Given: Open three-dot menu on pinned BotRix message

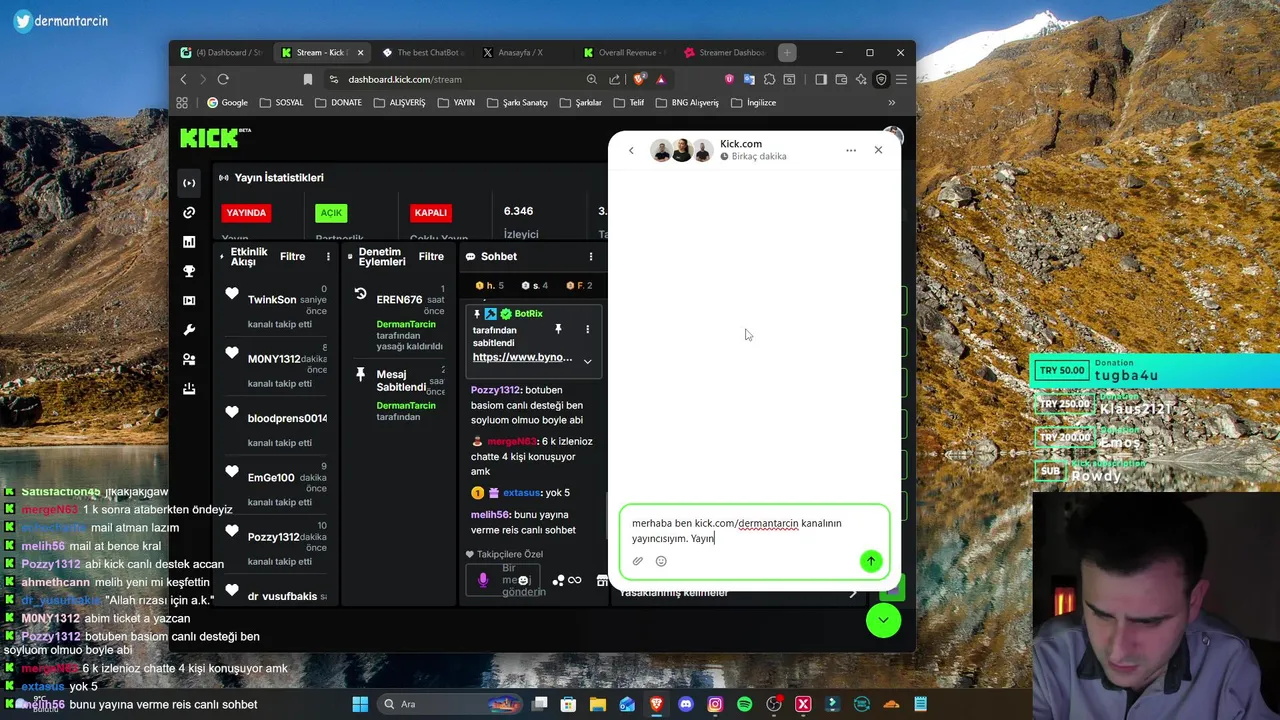Looking at the screenshot, I should point(587,329).
